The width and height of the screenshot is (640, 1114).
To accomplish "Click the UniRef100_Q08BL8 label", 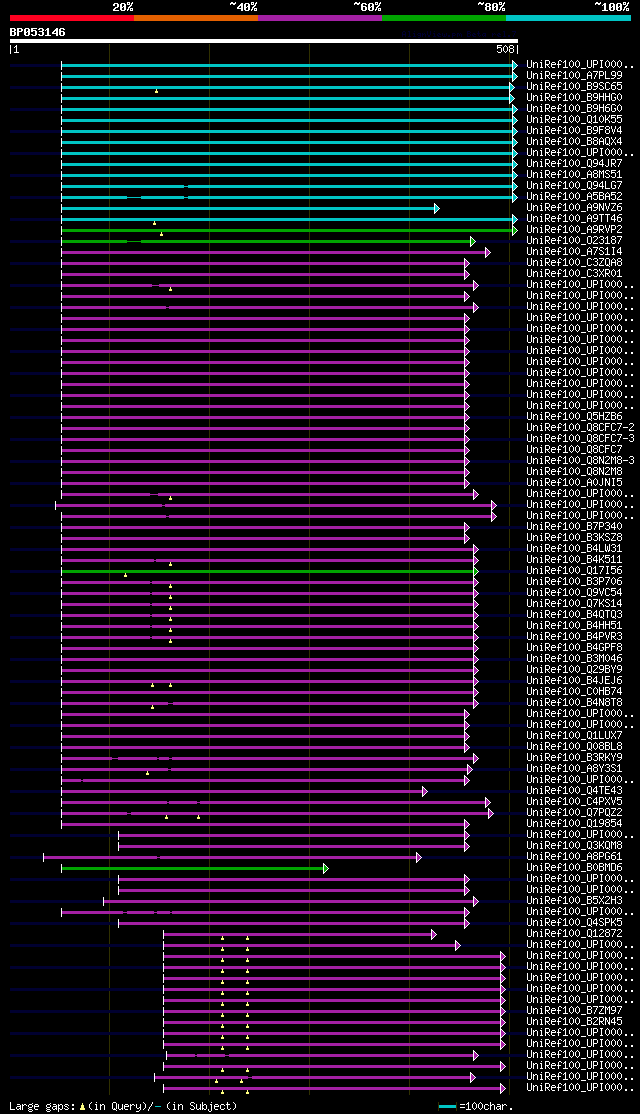I will pyautogui.click(x=574, y=747).
